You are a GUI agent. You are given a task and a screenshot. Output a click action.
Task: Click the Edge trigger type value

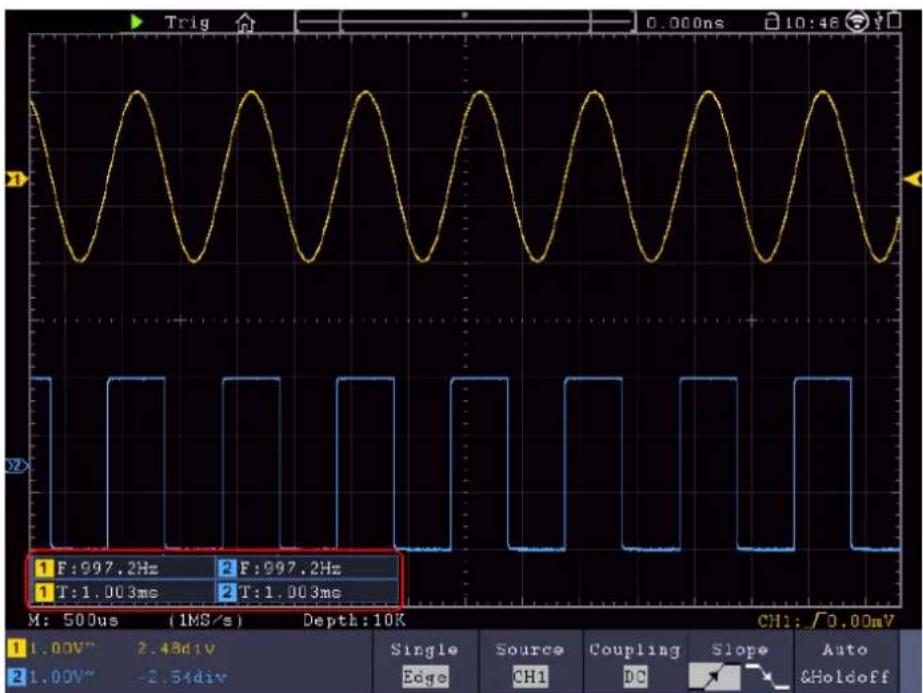[425, 677]
